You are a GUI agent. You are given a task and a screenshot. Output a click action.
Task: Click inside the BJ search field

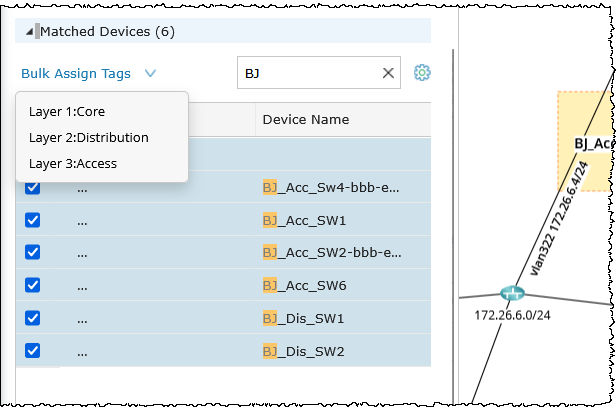click(x=310, y=73)
